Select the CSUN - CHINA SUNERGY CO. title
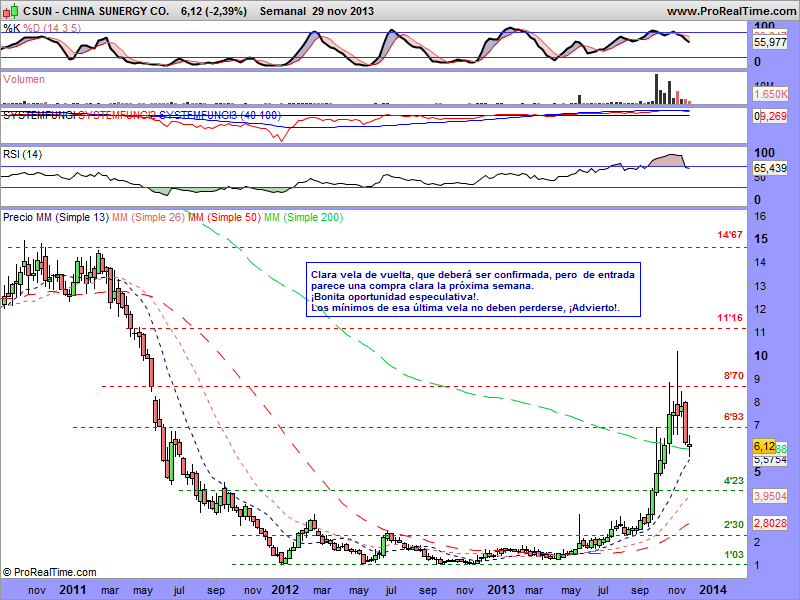 coord(96,11)
